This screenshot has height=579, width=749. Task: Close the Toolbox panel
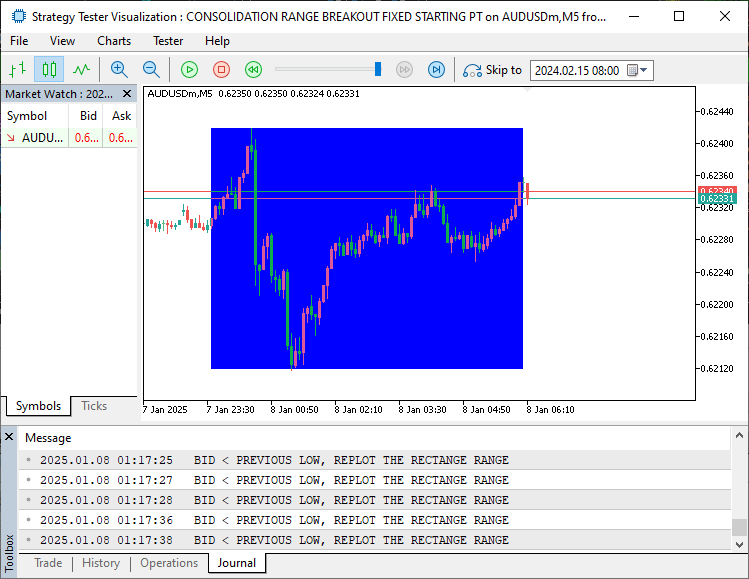[x=9, y=437]
